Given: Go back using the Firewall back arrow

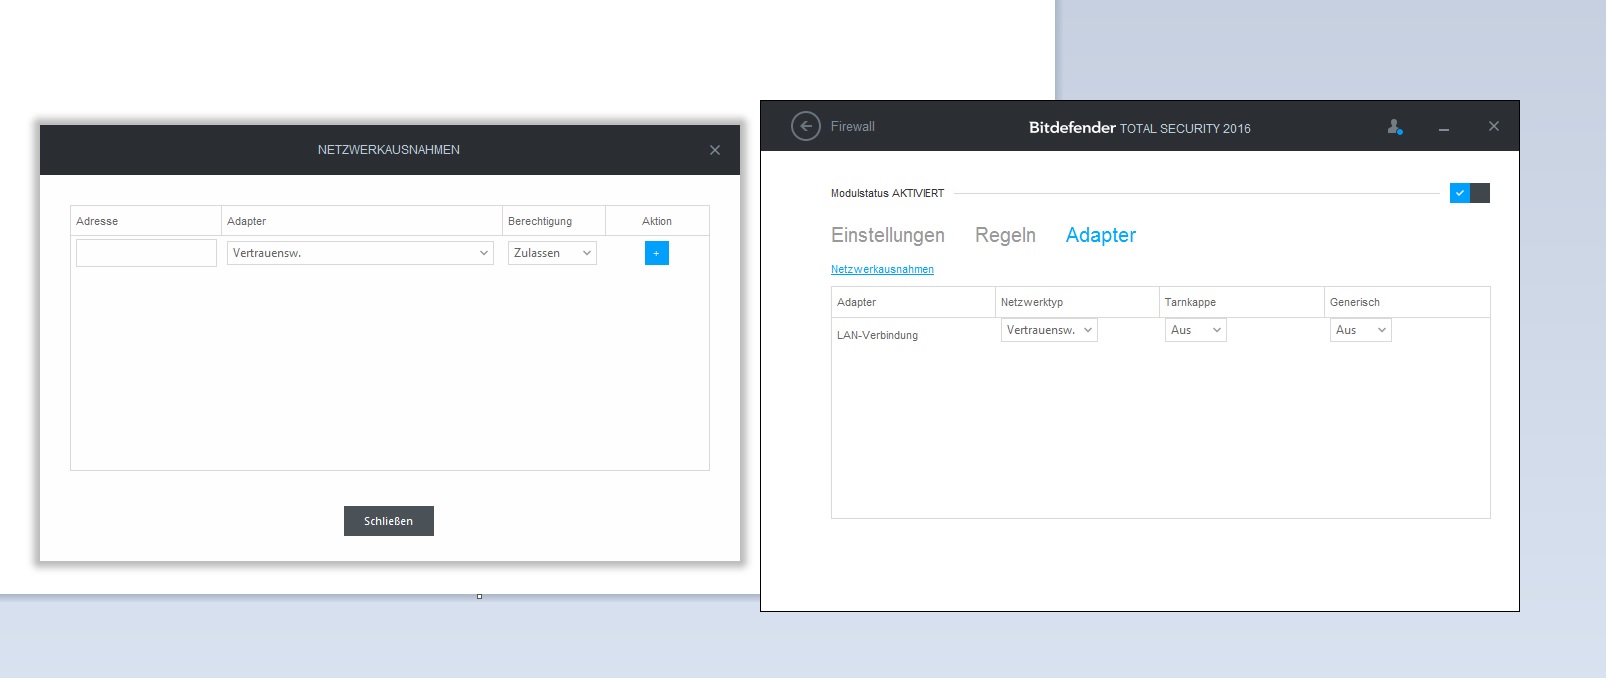Looking at the screenshot, I should tap(806, 126).
